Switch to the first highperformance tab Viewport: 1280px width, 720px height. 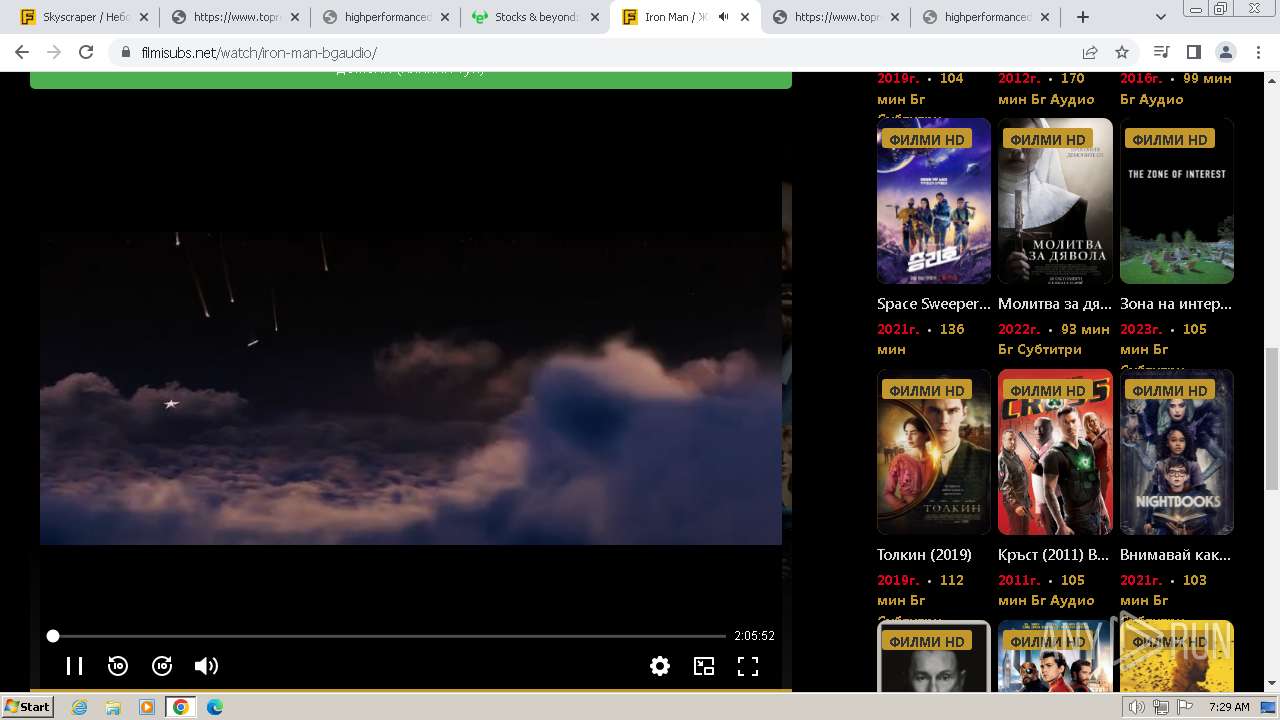point(385,17)
